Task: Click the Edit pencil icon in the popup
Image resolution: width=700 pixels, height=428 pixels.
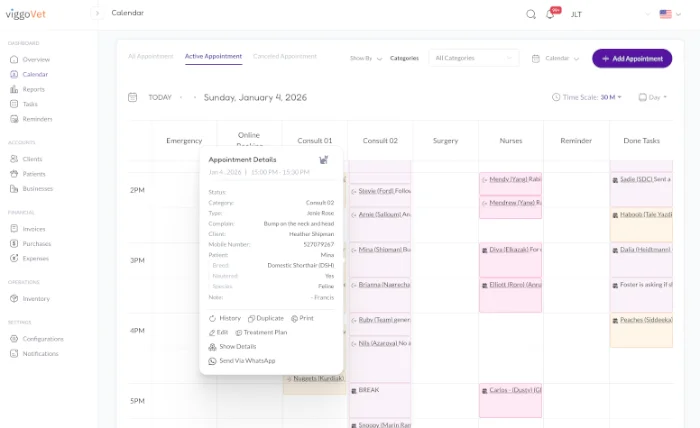Action: [212, 332]
